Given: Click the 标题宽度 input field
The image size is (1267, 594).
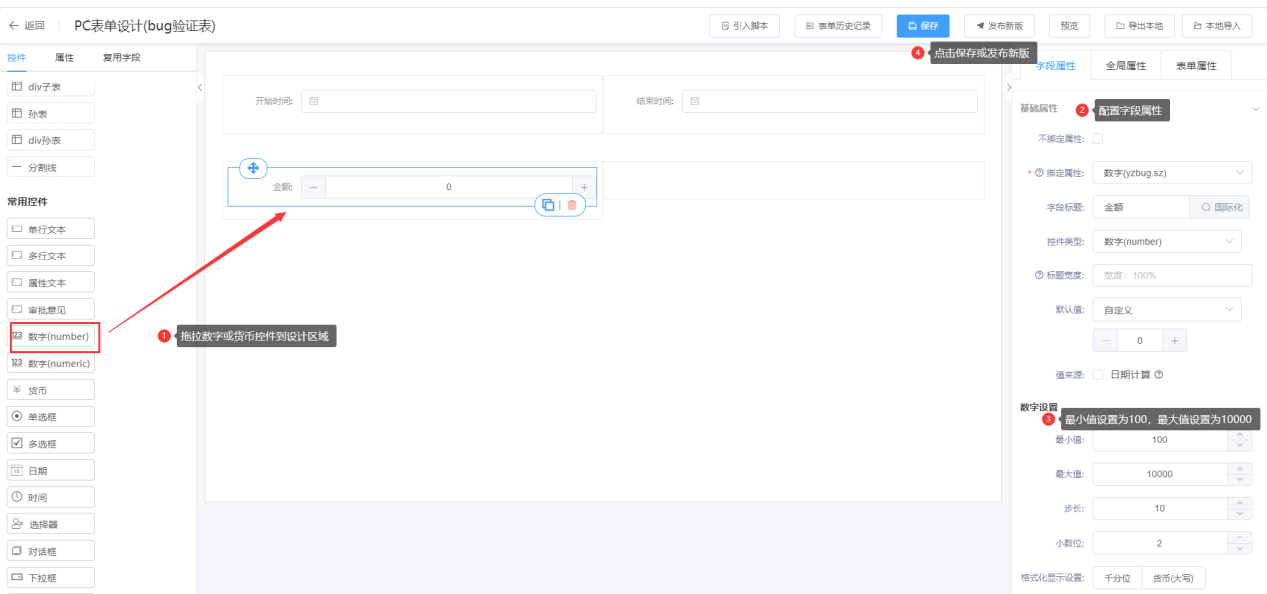Looking at the screenshot, I should click(x=1172, y=275).
